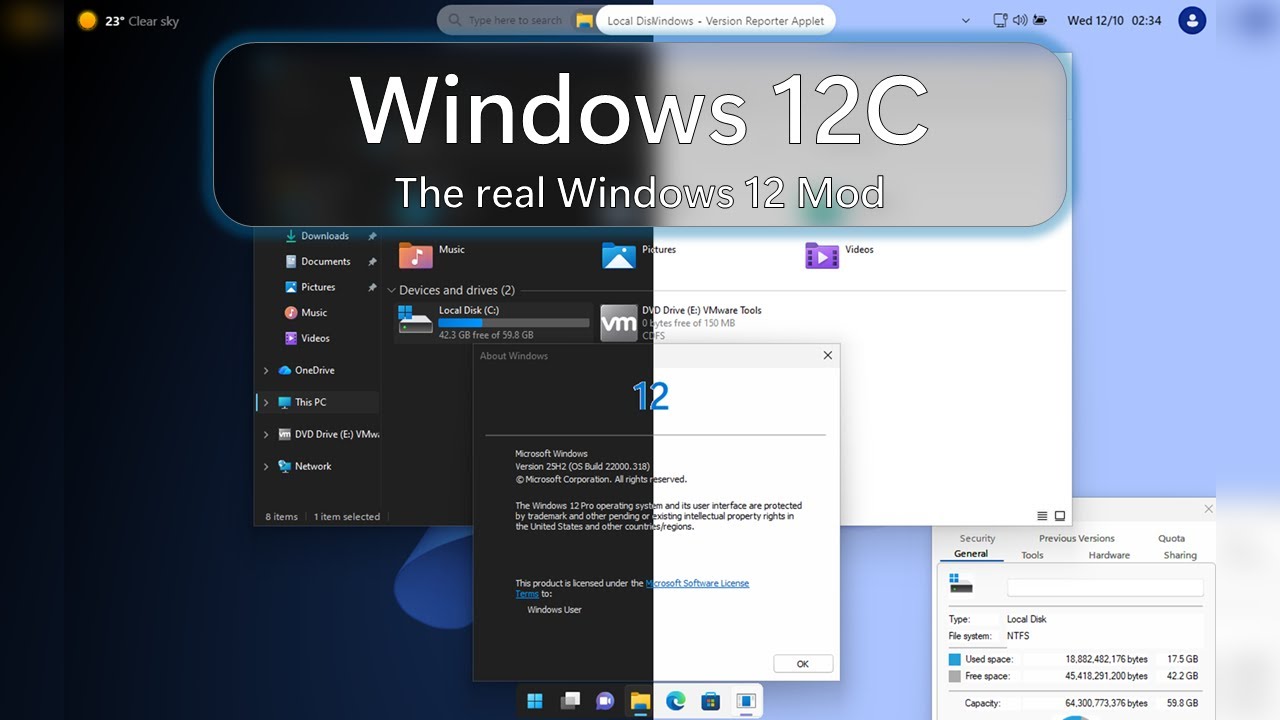This screenshot has width=1280, height=720.
Task: Select Music in the sidebar
Action: tap(314, 312)
